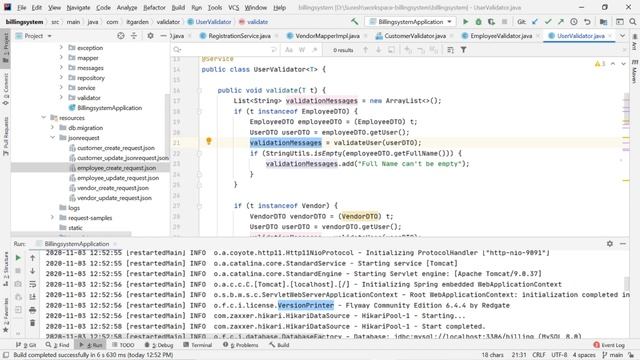Viewport: 640px width, 360px height.
Task: Collapse the jsonrequest folder
Action: (x=52, y=138)
